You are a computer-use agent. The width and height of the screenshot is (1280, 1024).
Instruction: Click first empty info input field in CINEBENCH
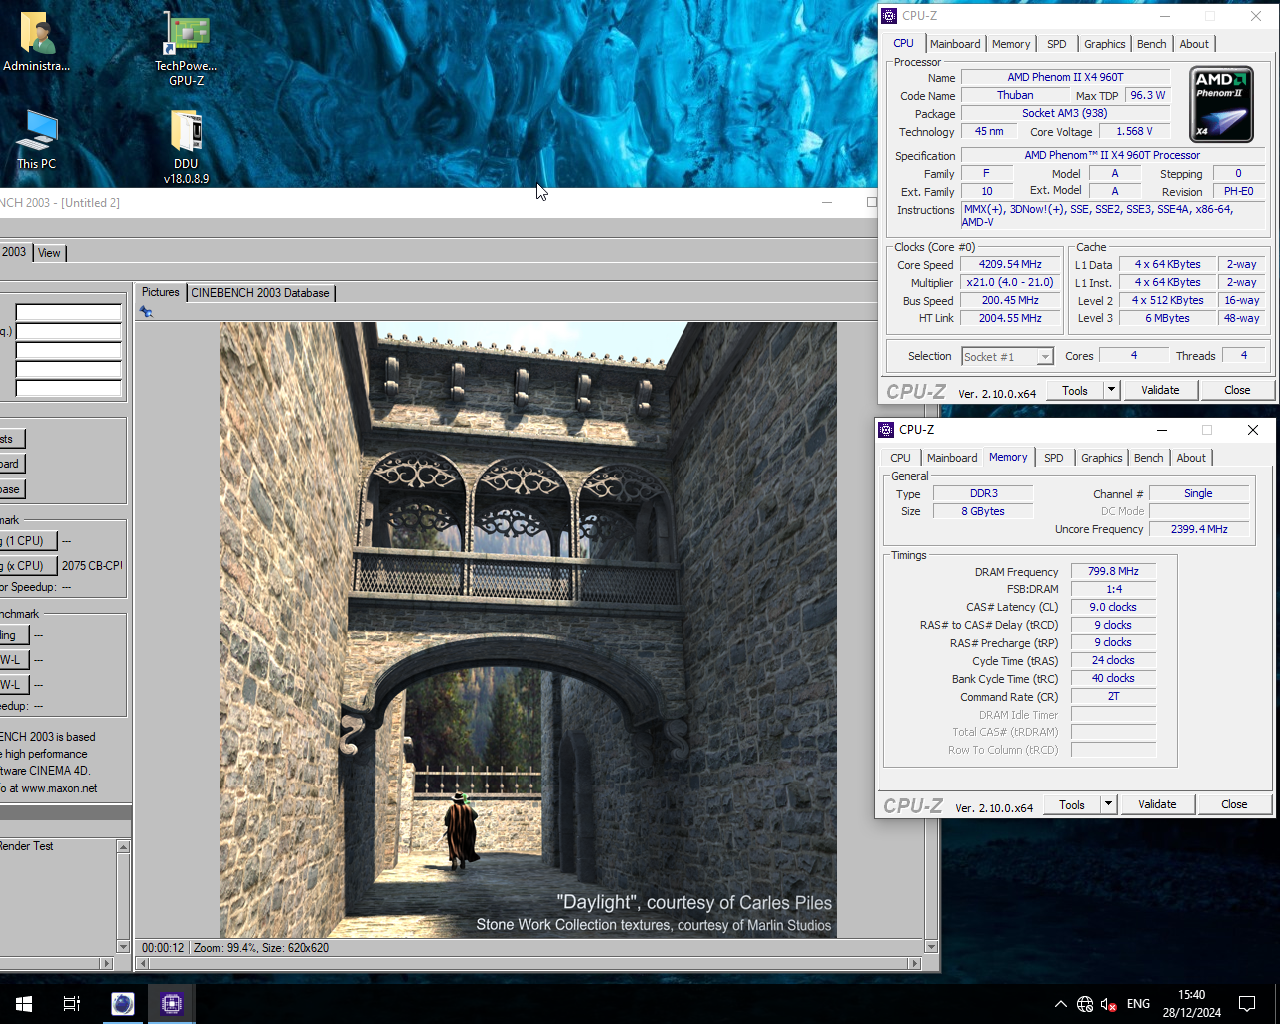pyautogui.click(x=68, y=312)
